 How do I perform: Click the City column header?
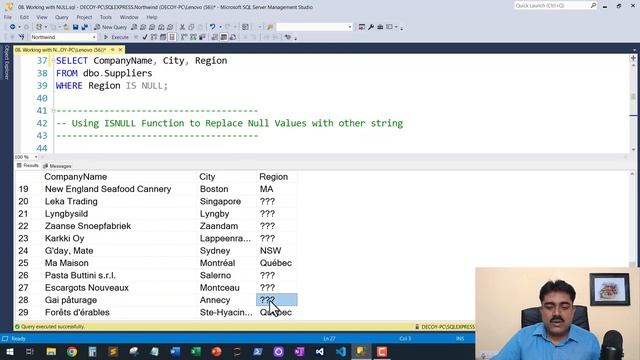(x=227, y=177)
